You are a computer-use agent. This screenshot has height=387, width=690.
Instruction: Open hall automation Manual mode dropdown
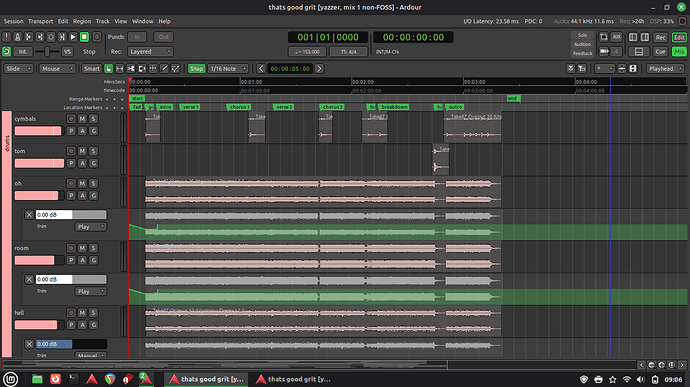90,355
